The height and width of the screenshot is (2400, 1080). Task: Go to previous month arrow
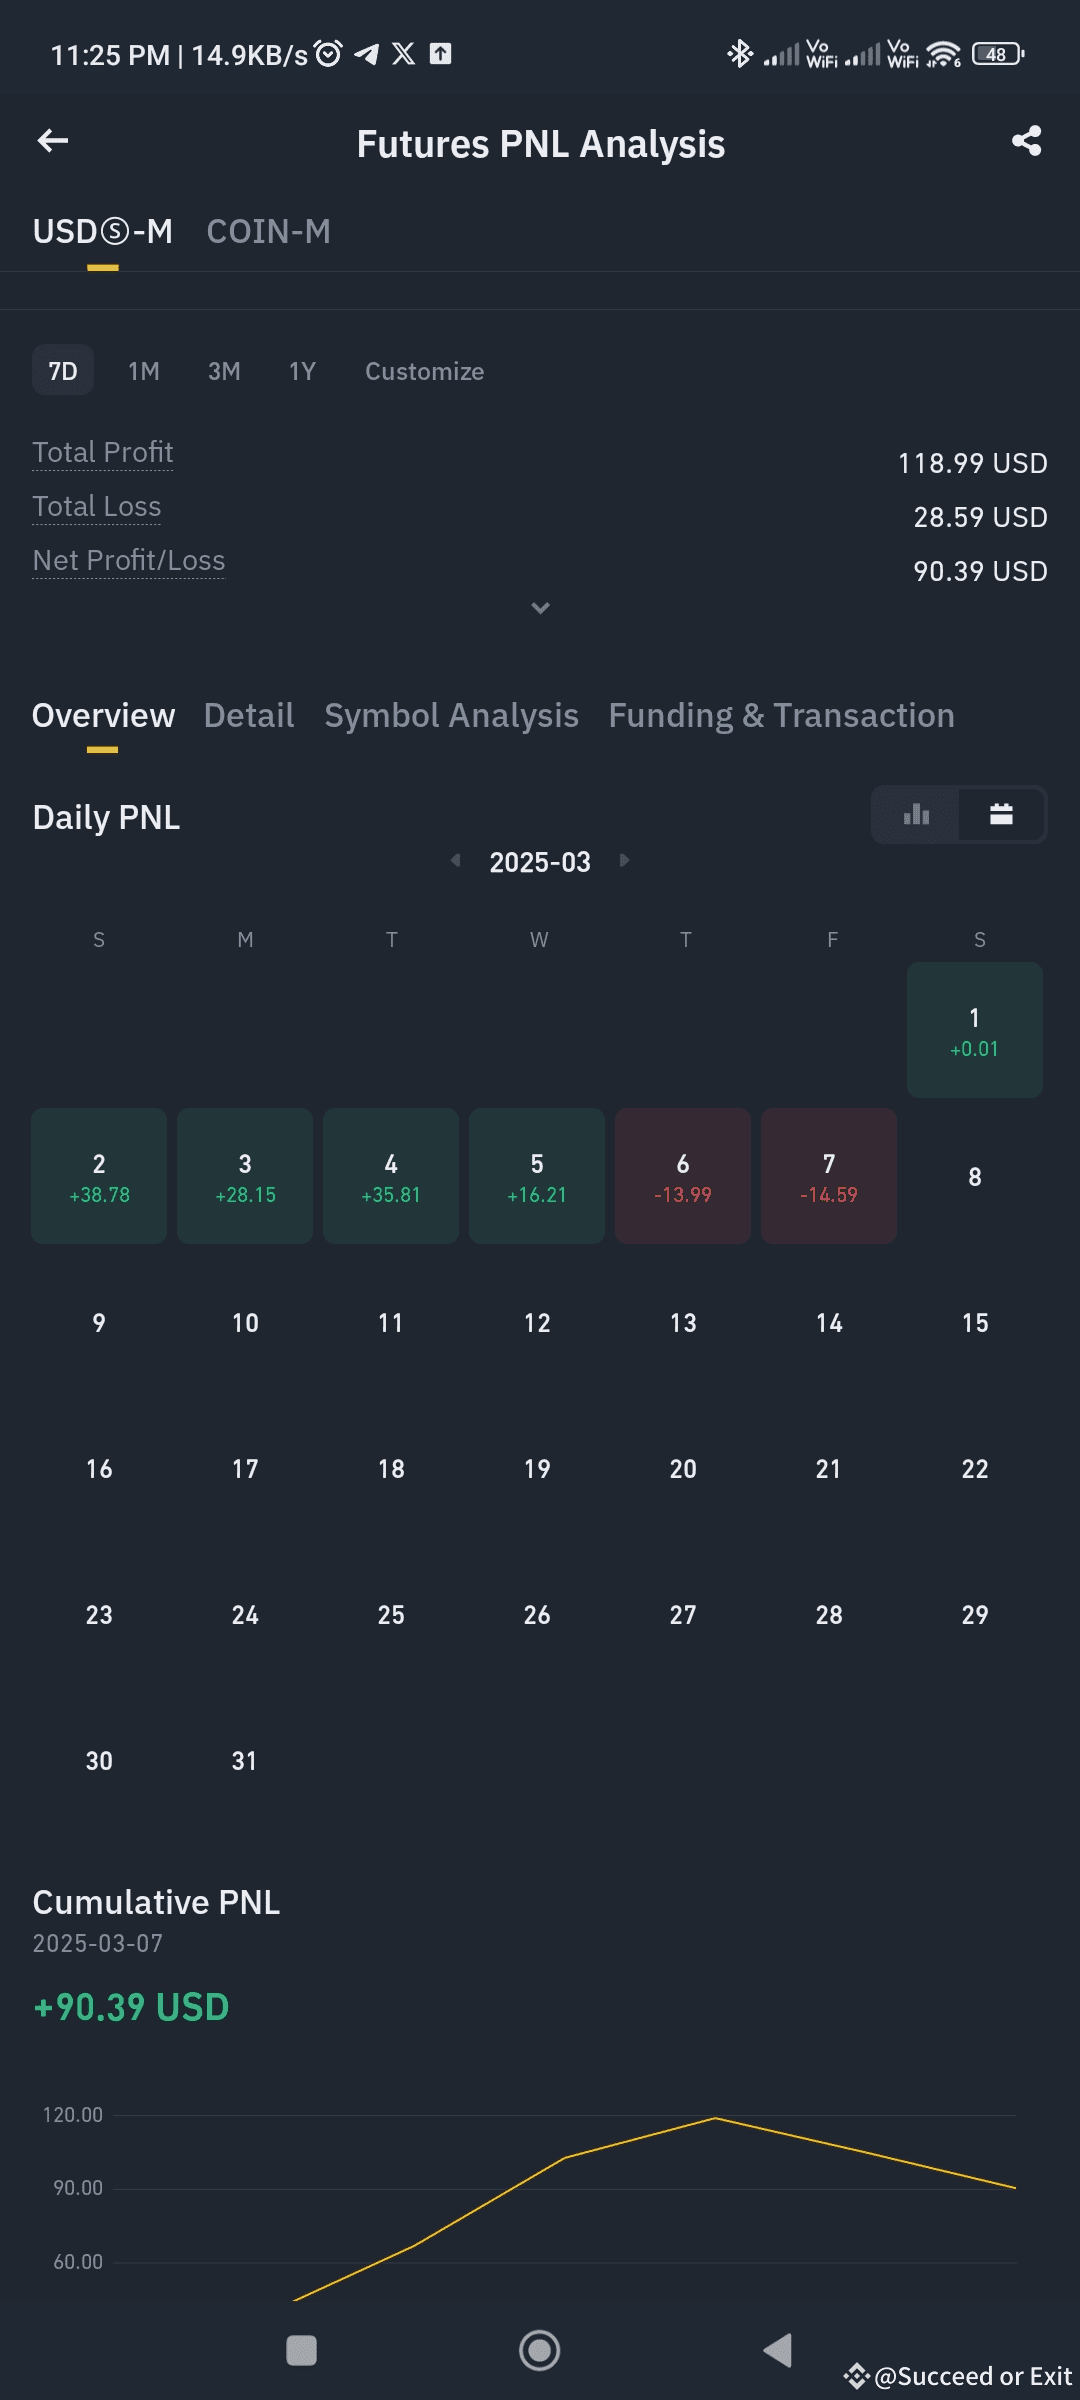(x=456, y=860)
